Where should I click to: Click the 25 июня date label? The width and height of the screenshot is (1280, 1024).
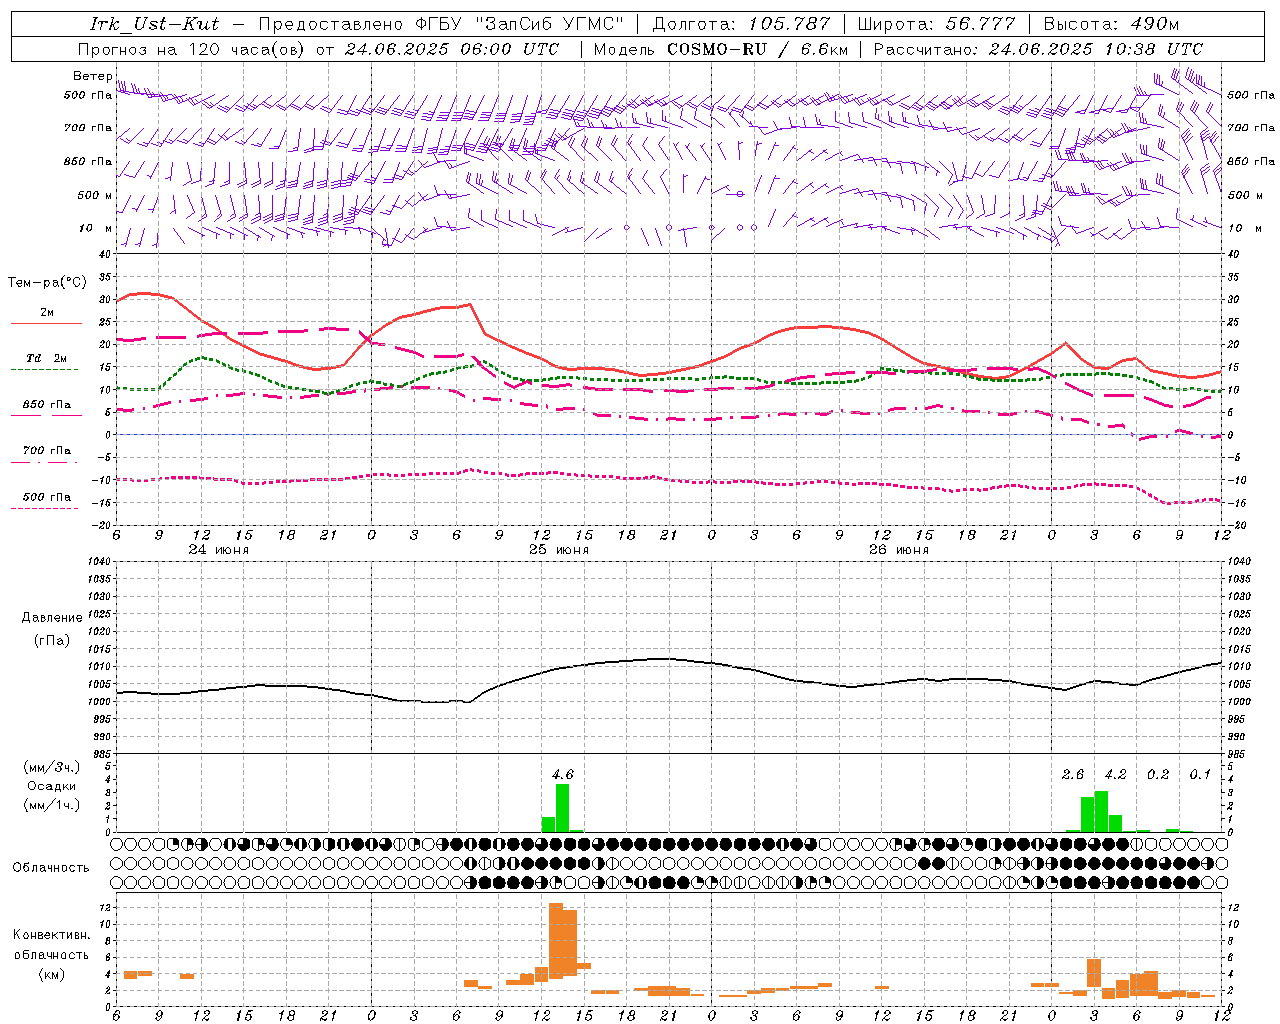click(x=559, y=549)
